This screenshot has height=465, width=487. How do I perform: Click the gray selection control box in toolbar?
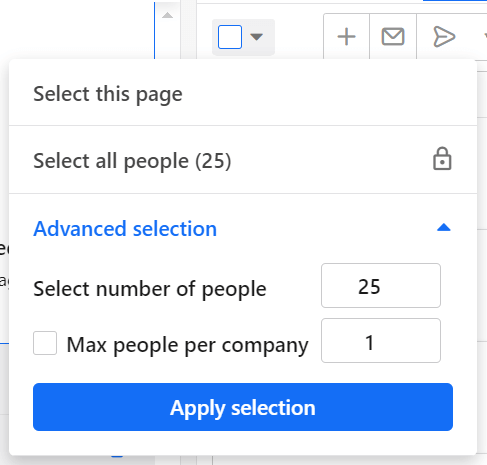[243, 37]
